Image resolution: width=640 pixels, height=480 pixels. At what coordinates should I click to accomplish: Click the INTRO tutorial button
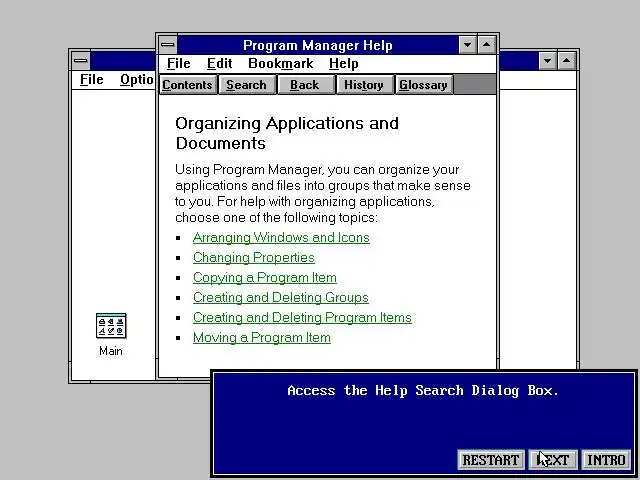point(606,460)
